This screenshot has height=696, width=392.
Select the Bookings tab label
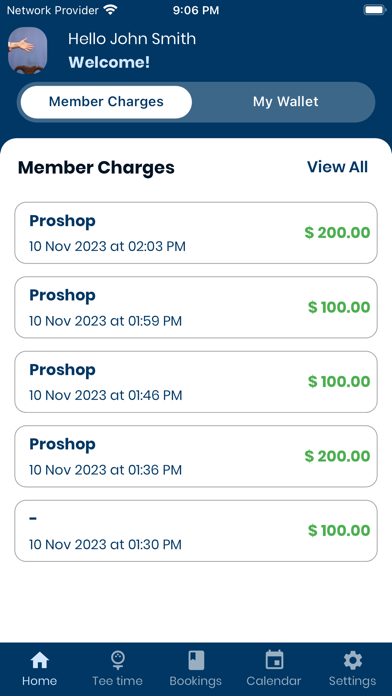[196, 681]
